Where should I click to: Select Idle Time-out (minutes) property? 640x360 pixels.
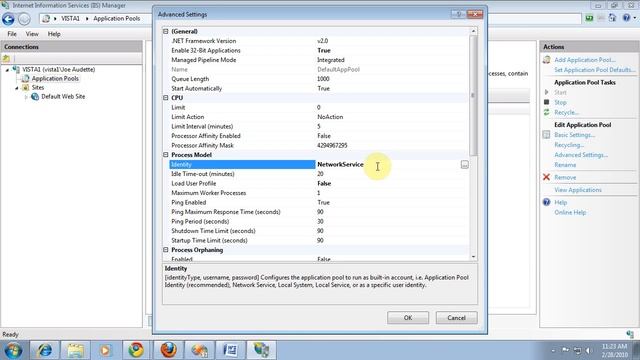click(319, 174)
